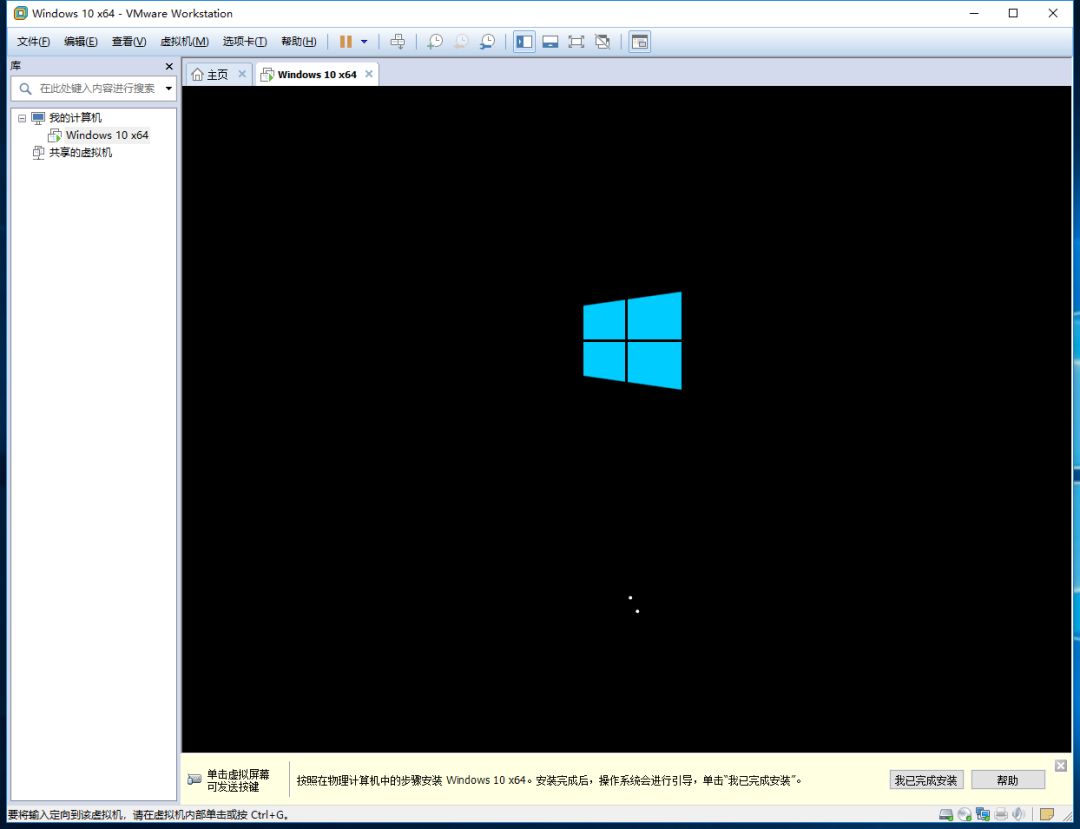The width and height of the screenshot is (1080, 829).
Task: Dismiss the yellow installation hint bar
Action: coord(1061,766)
